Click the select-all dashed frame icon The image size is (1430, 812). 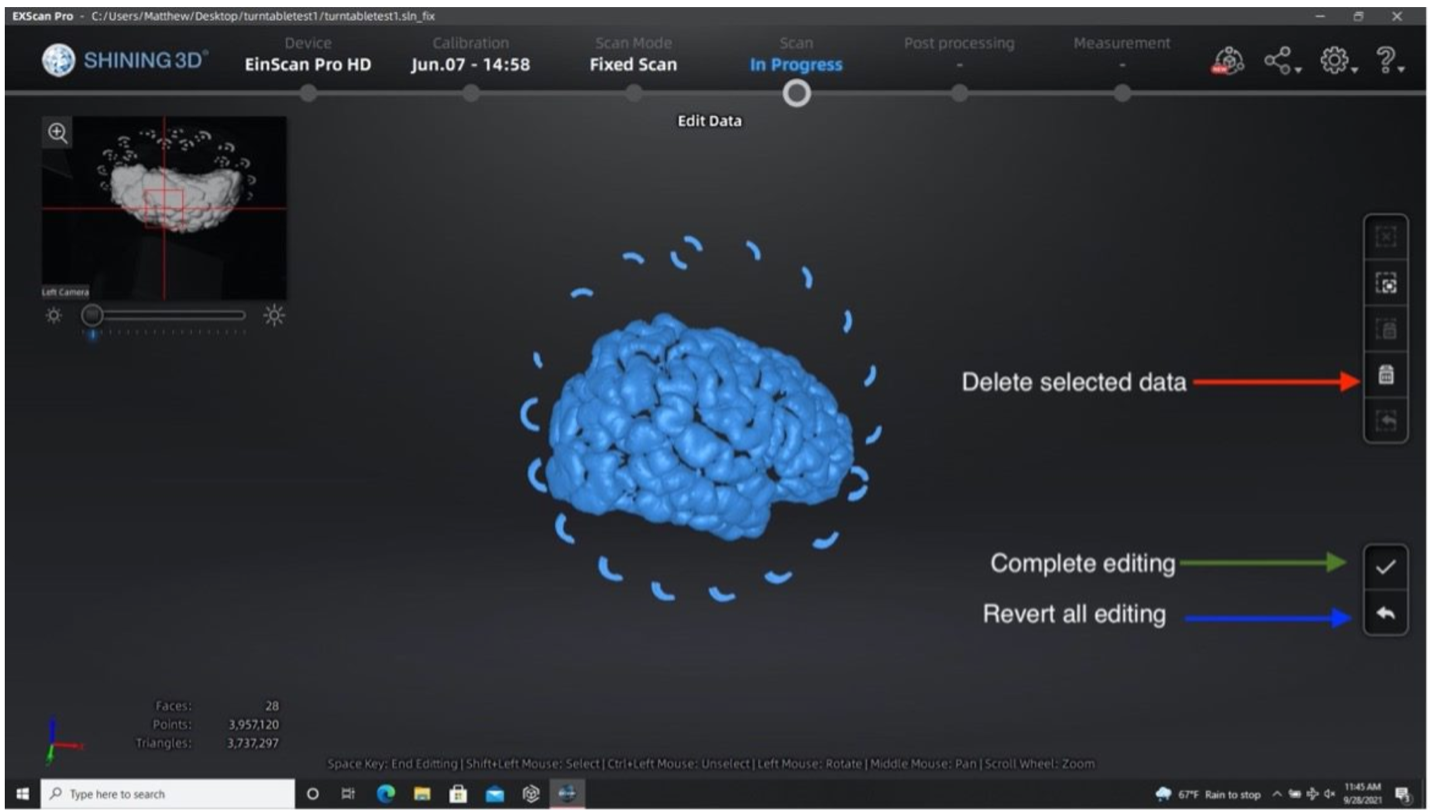pos(1386,284)
